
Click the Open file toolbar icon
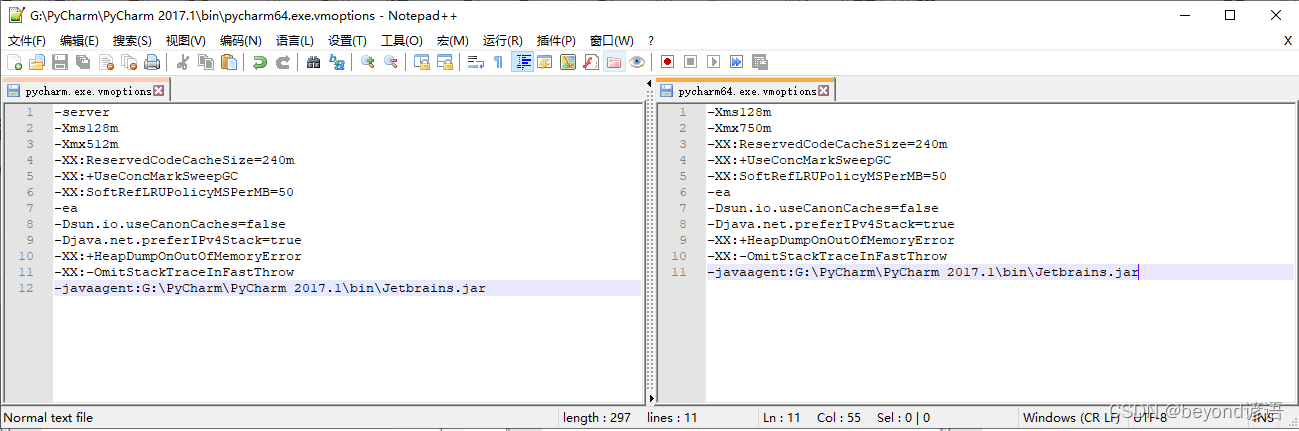point(37,62)
